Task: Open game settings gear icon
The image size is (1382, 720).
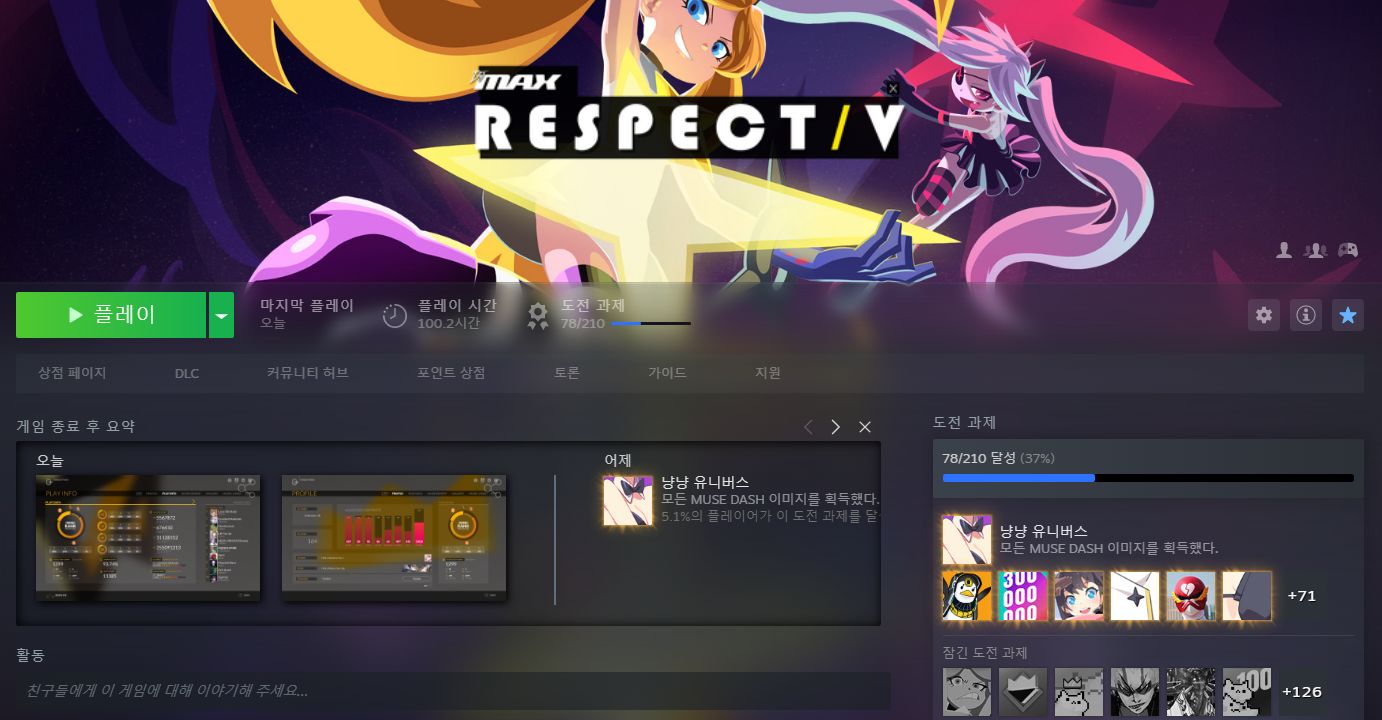Action: point(1264,315)
